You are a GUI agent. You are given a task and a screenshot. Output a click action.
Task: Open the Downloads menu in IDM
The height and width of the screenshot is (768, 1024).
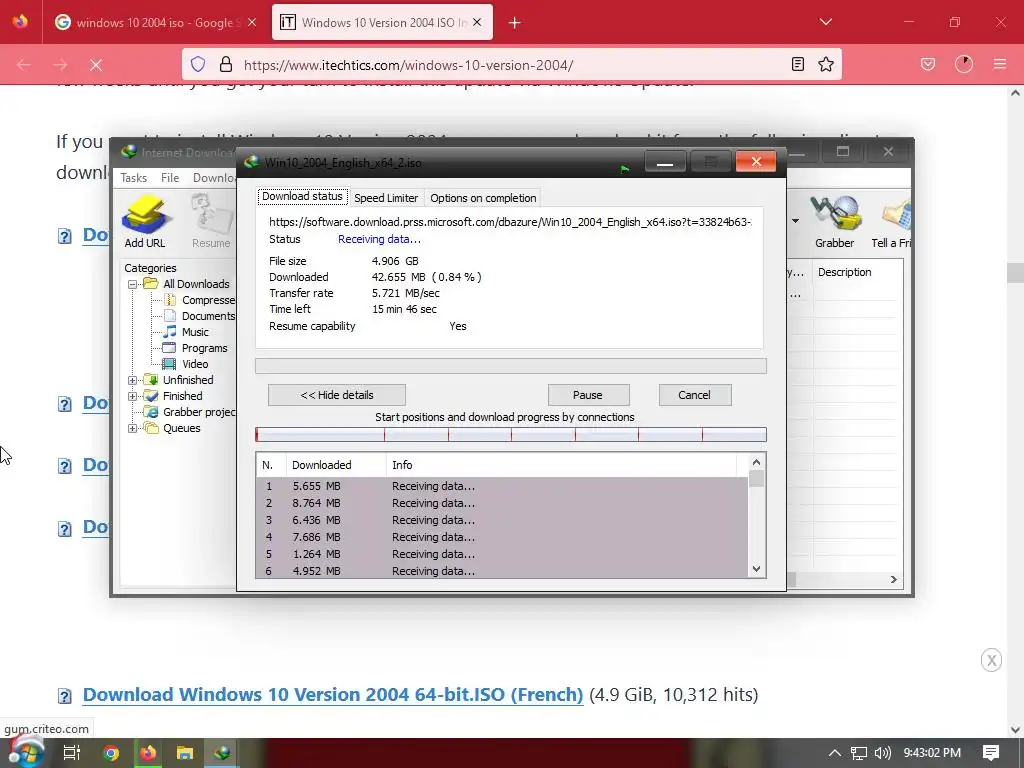214,178
